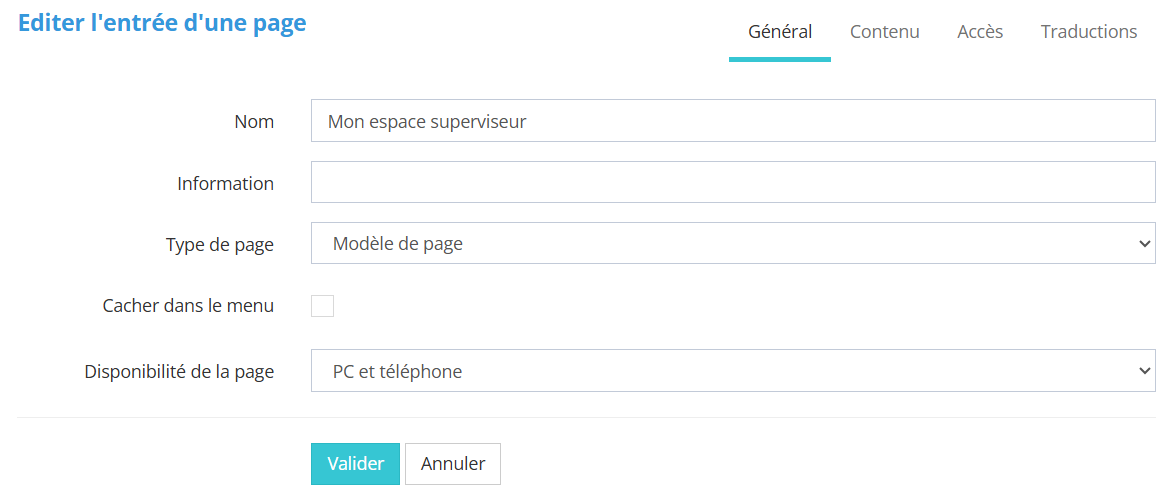Click the chevron arrow beside PC et téléphone
The width and height of the screenshot is (1171, 492).
point(1145,372)
